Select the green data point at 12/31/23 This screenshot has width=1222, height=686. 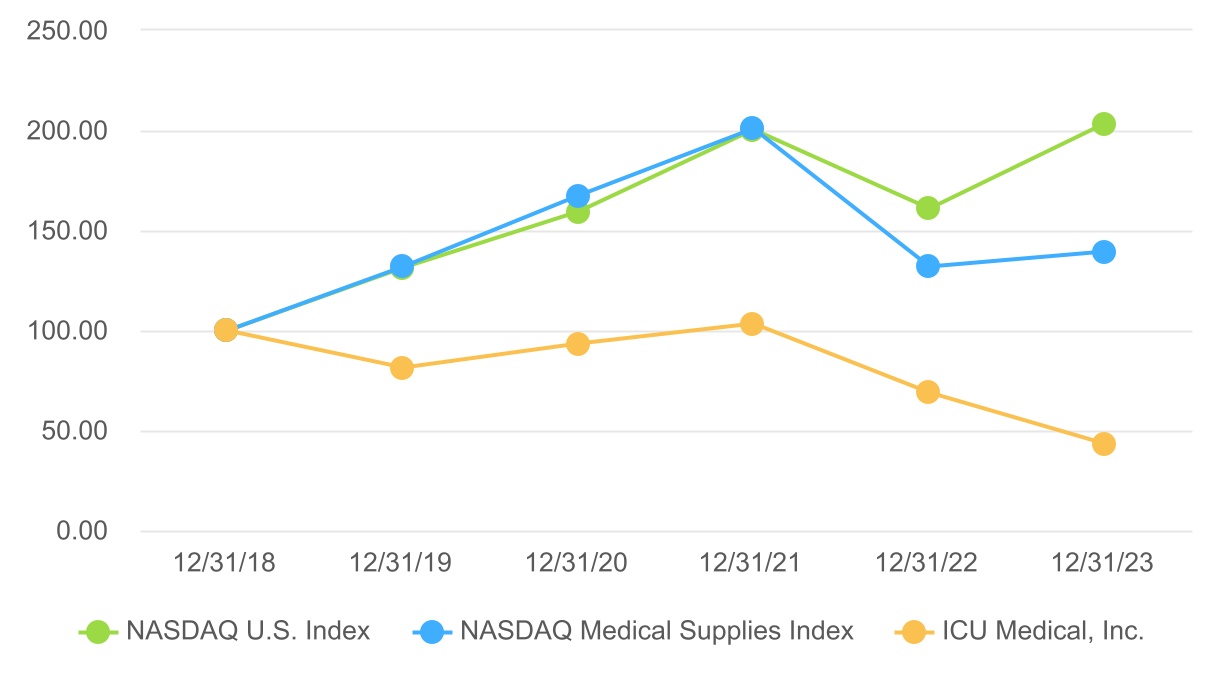1104,124
